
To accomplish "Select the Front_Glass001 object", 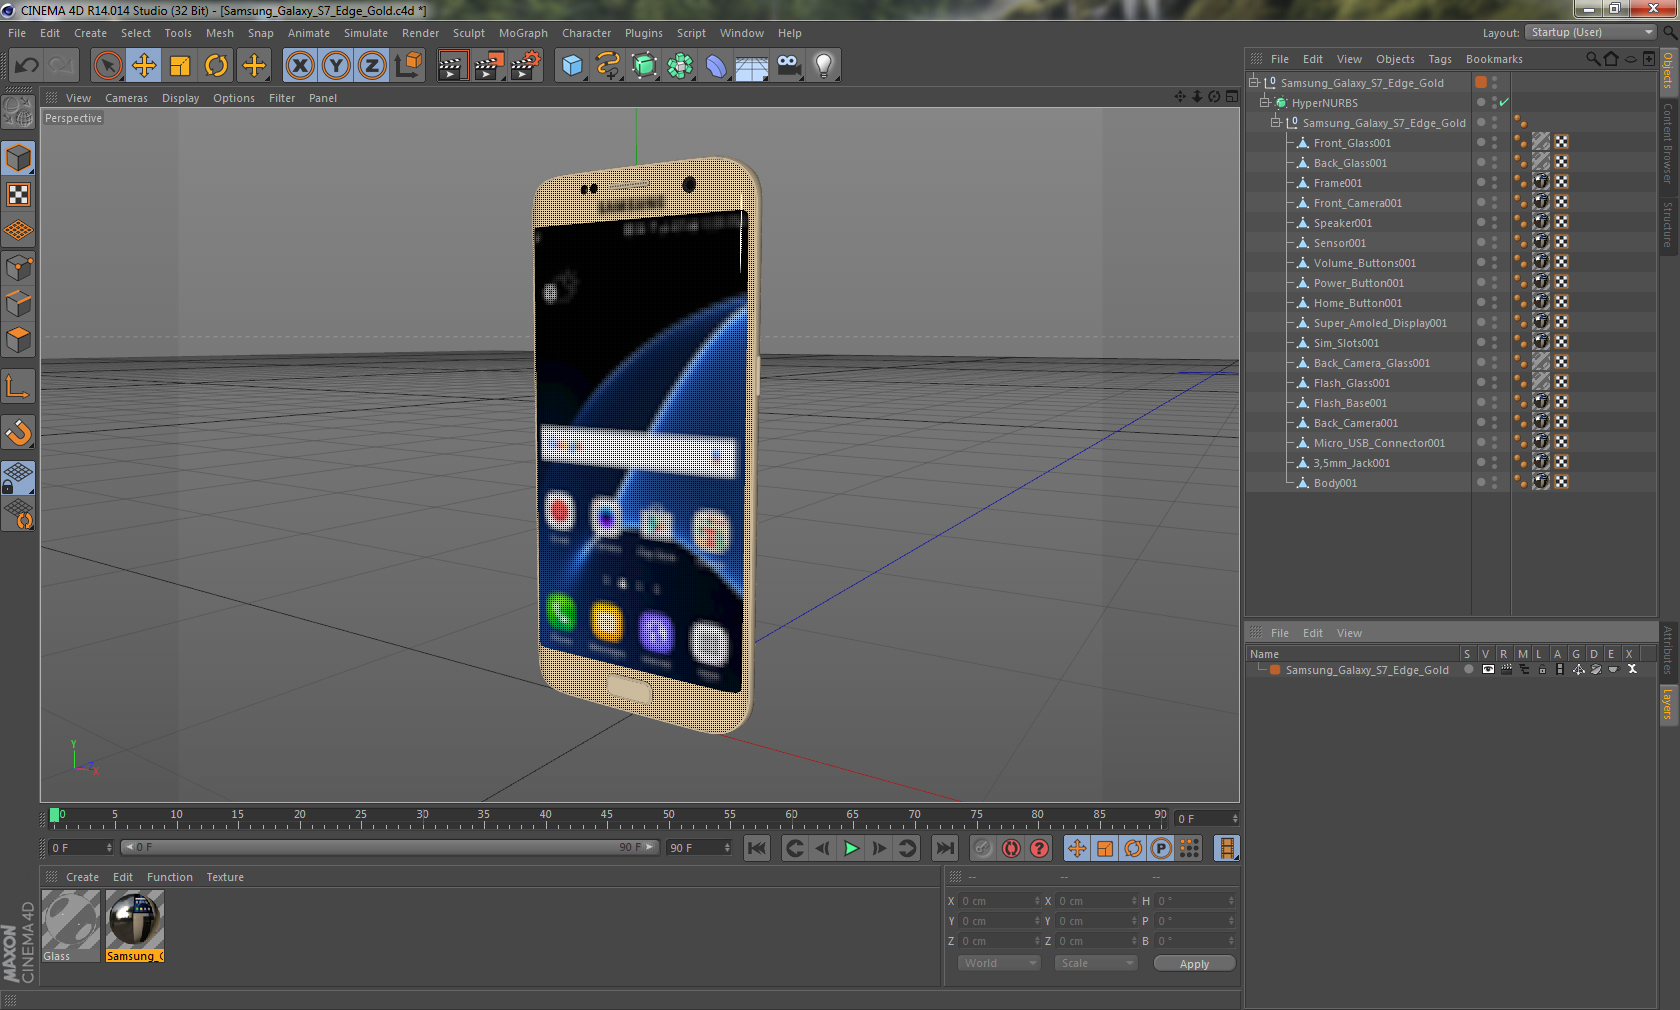I will (1352, 143).
